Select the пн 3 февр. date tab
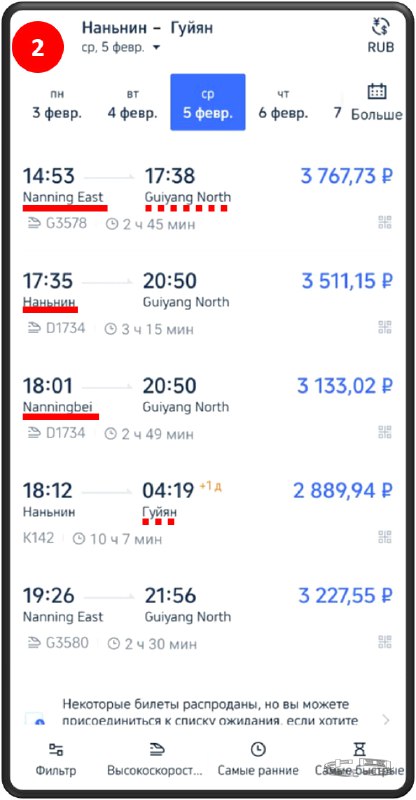 [57, 105]
